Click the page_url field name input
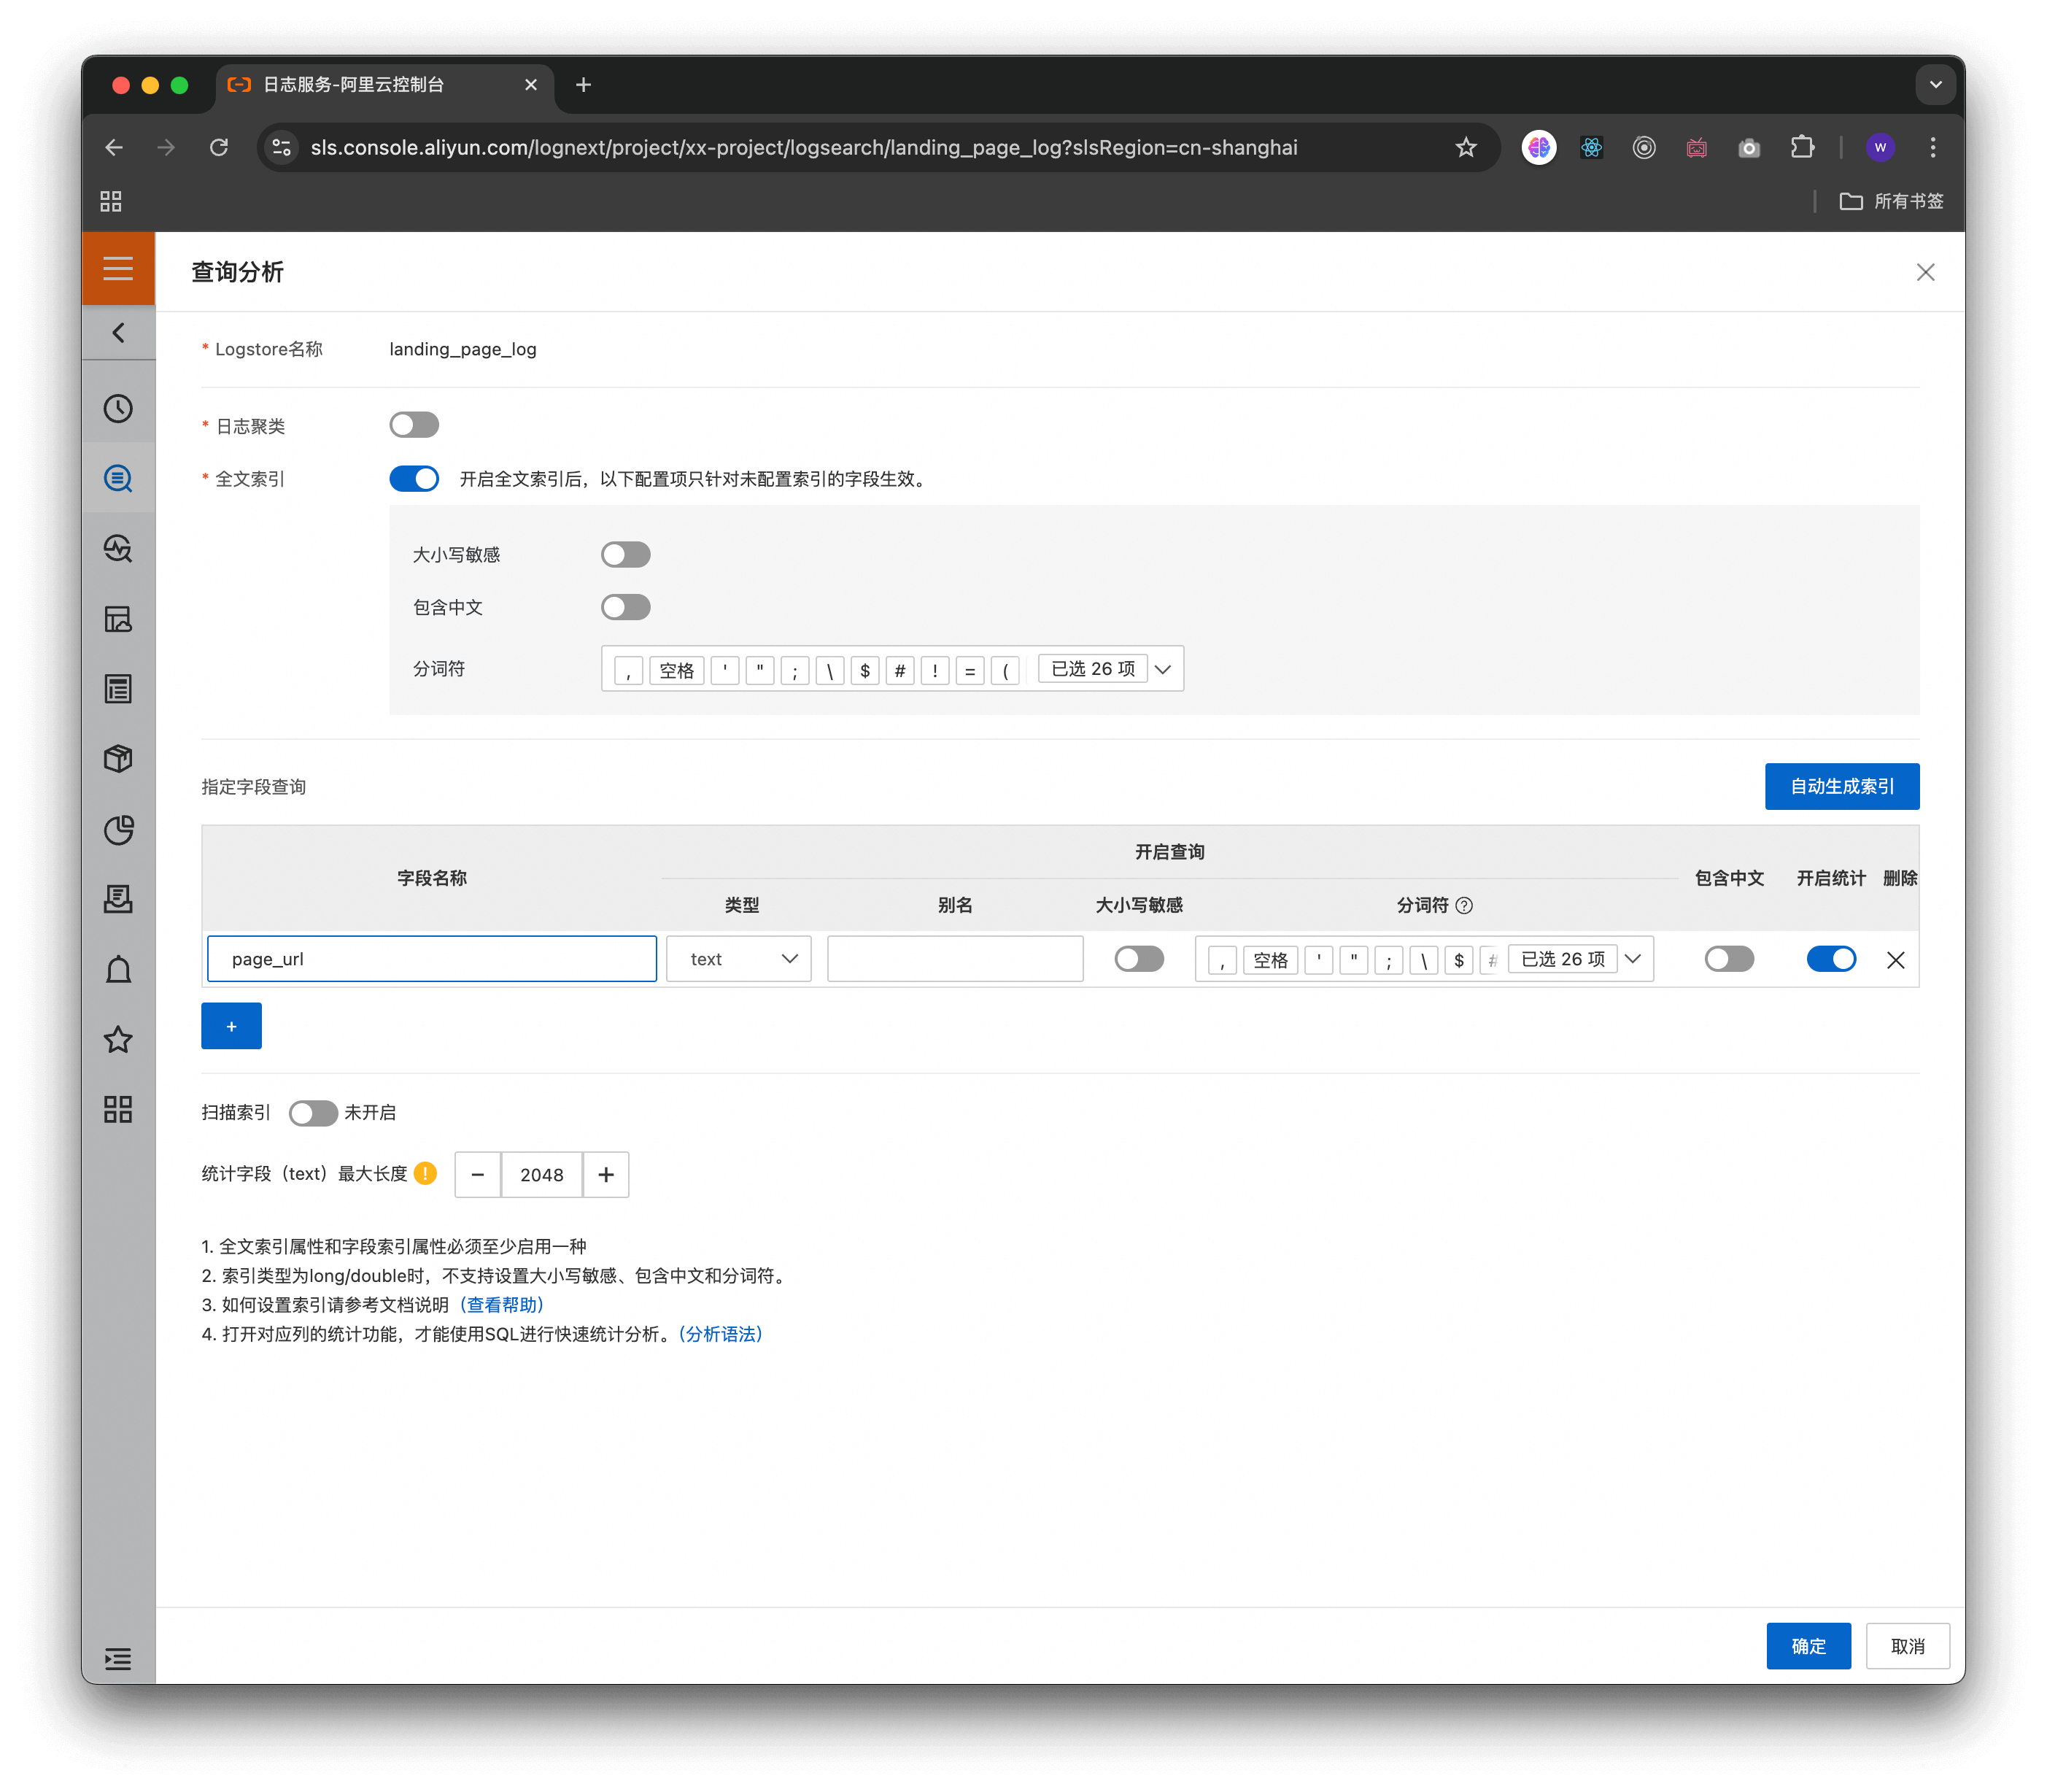 pos(432,959)
